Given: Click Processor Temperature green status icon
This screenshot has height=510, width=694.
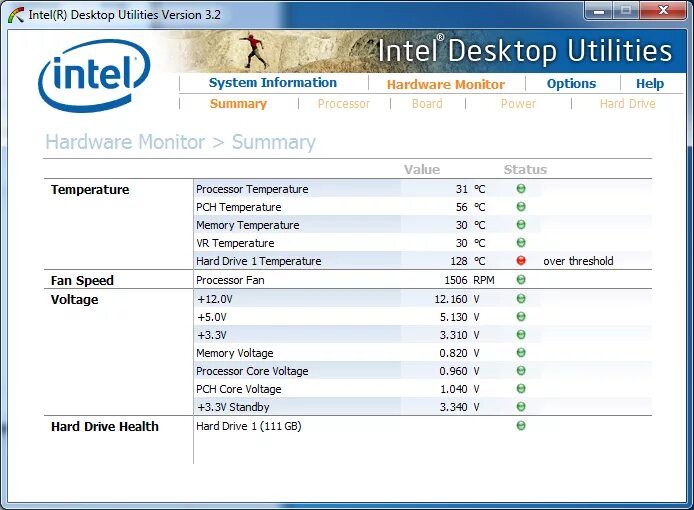Looking at the screenshot, I should pos(521,189).
